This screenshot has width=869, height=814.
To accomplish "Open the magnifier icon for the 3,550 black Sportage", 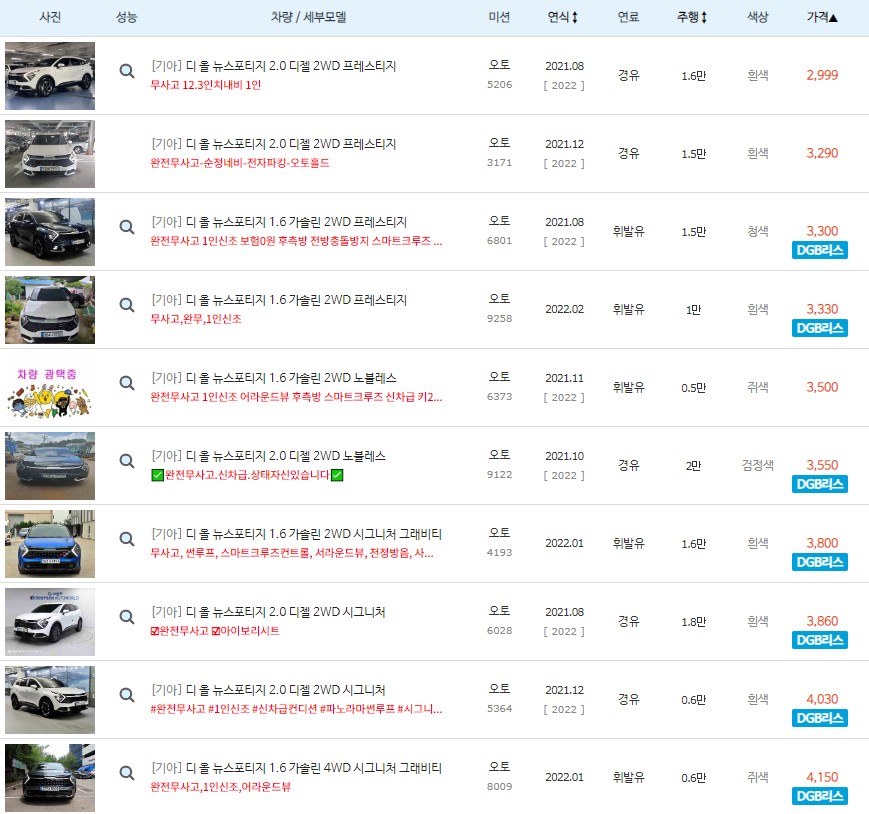I will (x=127, y=462).
